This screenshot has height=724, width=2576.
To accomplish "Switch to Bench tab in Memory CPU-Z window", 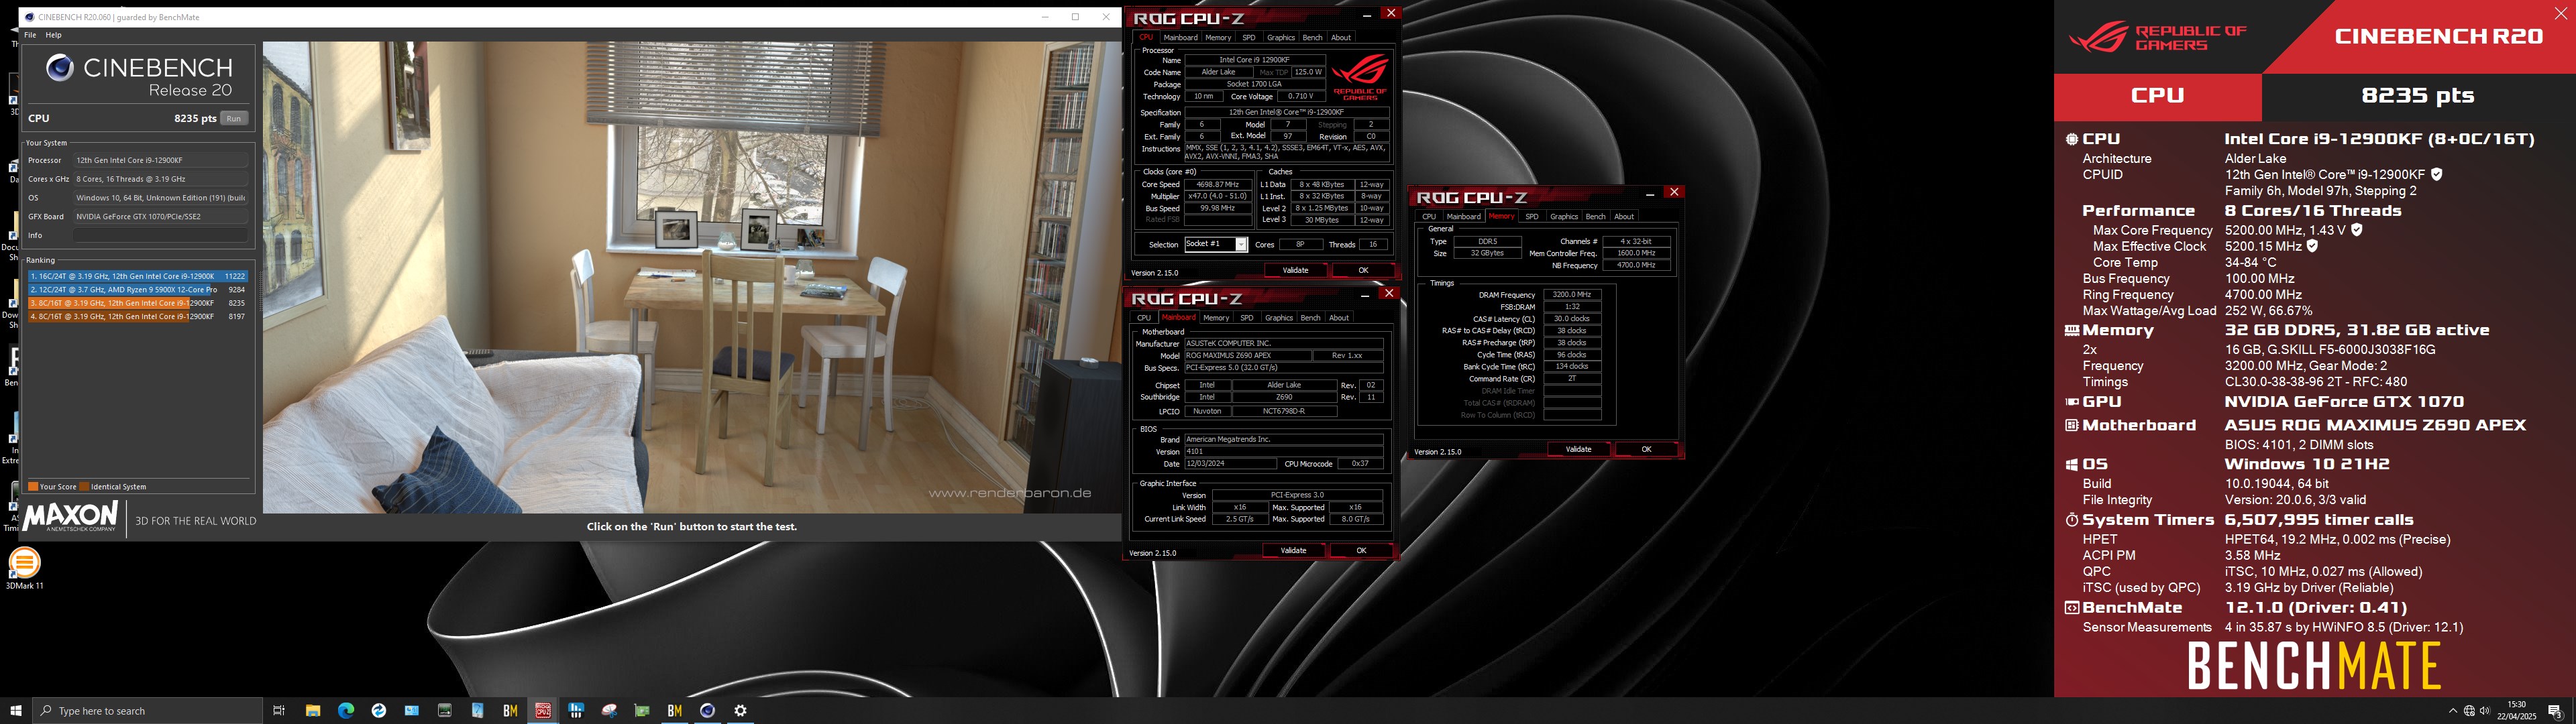I will click(x=1596, y=216).
